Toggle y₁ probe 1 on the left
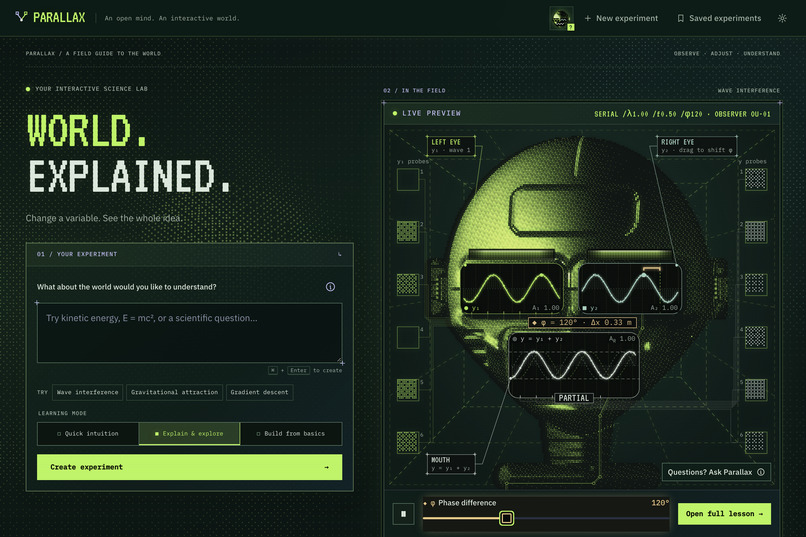This screenshot has width=806, height=537. tap(408, 180)
